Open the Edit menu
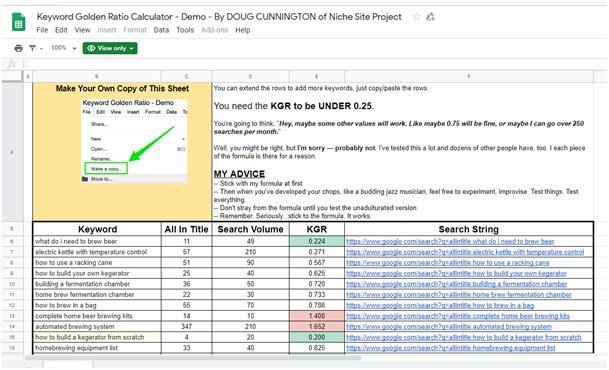This screenshot has width=609, height=370. [x=61, y=30]
